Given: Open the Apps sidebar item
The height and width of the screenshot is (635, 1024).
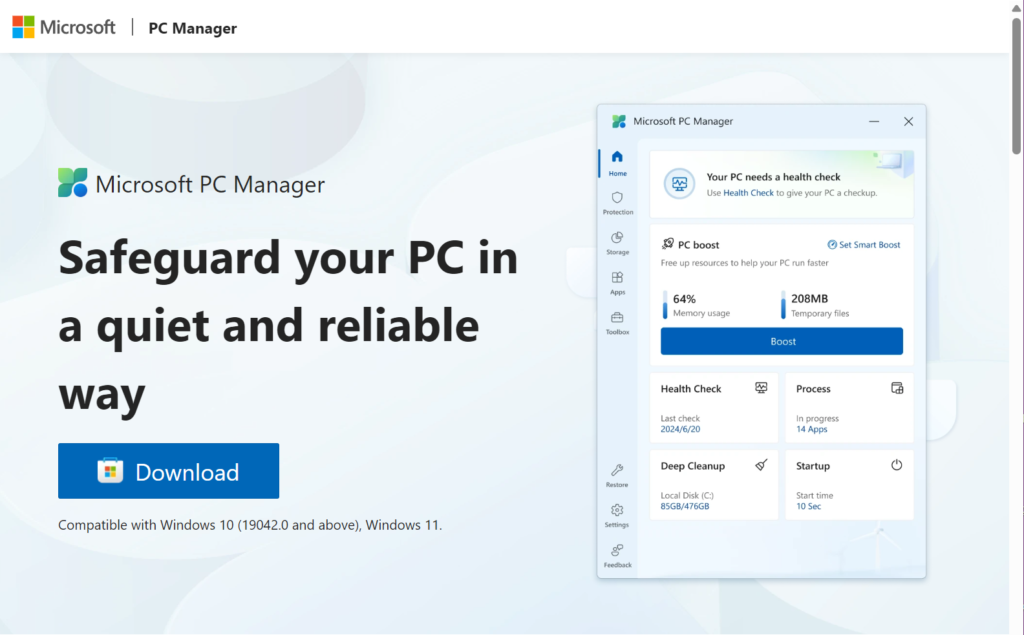Looking at the screenshot, I should (x=617, y=283).
